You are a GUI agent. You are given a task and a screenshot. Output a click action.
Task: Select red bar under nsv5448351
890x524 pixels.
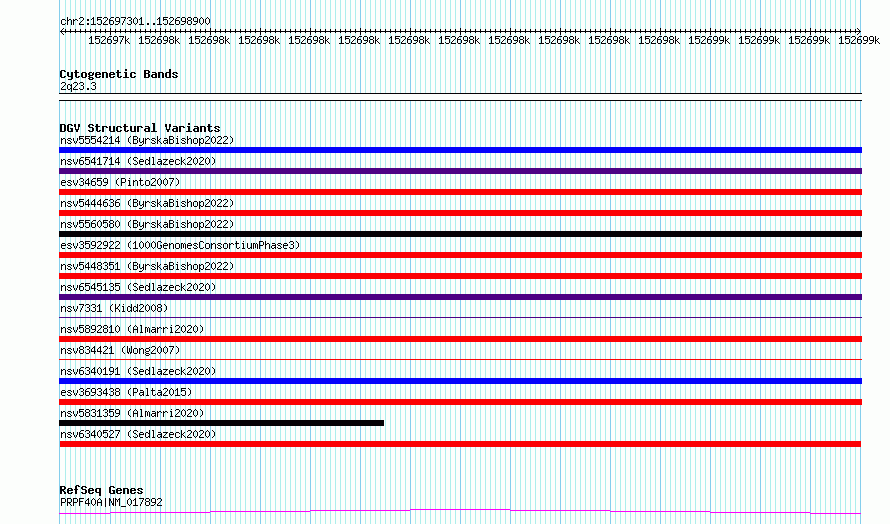tap(460, 276)
